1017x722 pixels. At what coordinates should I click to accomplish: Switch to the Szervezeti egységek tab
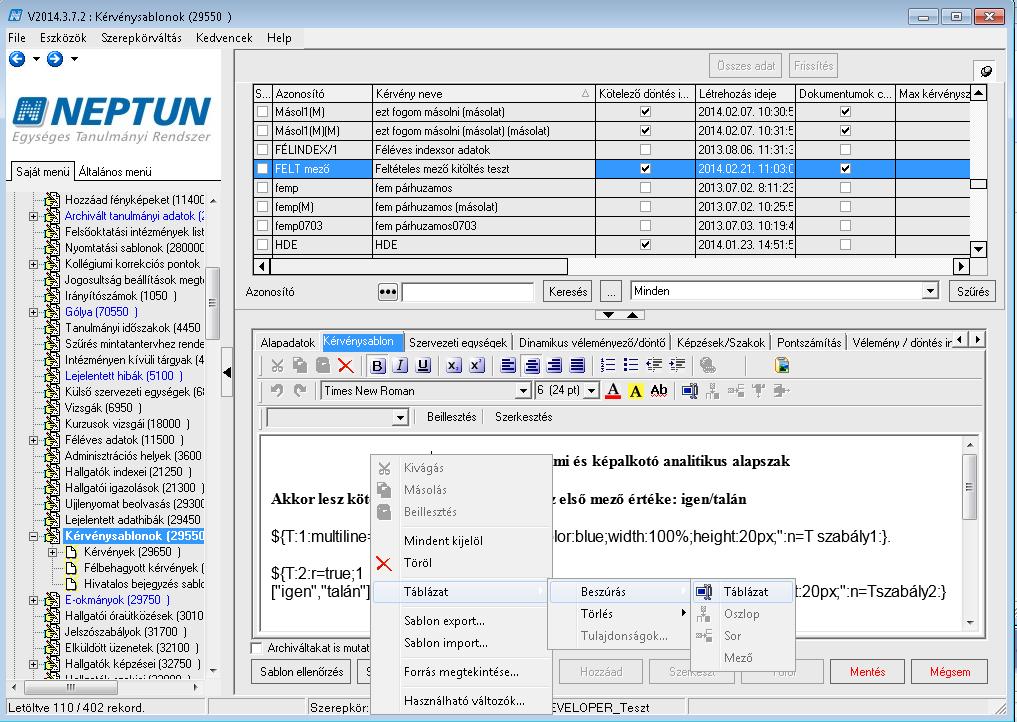(x=458, y=343)
